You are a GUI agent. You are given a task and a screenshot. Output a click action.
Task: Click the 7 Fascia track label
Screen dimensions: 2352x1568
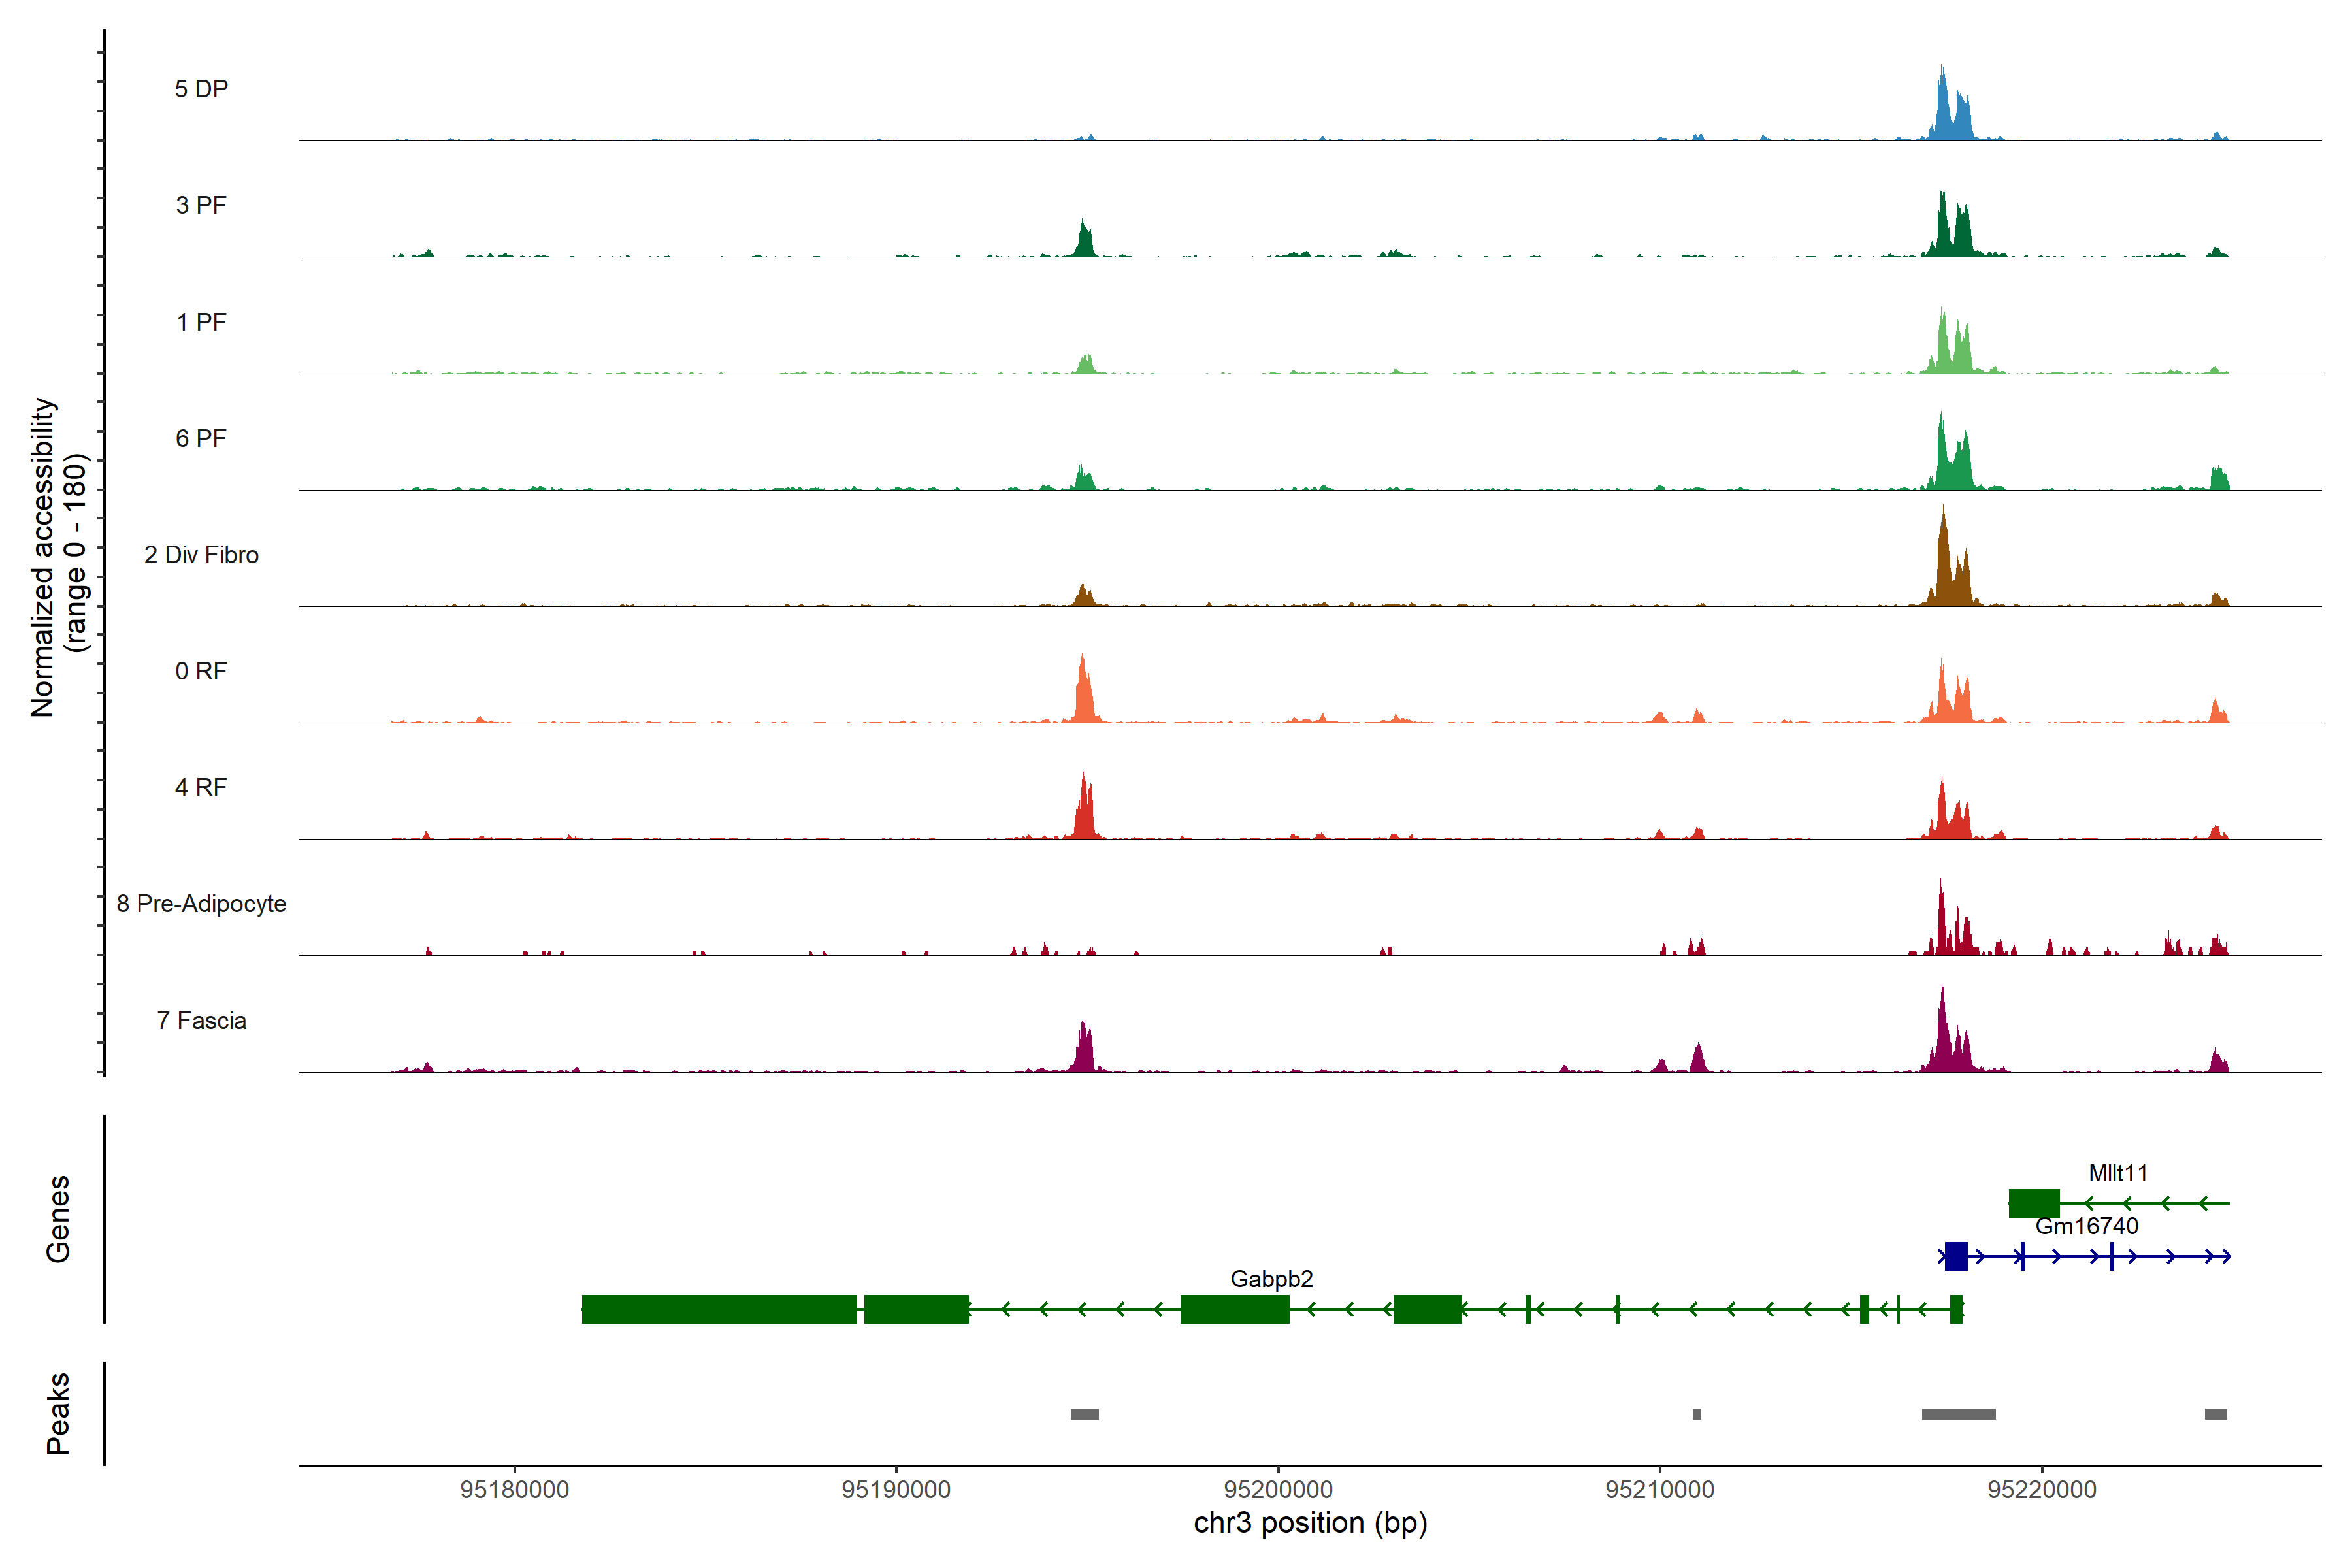[201, 1021]
